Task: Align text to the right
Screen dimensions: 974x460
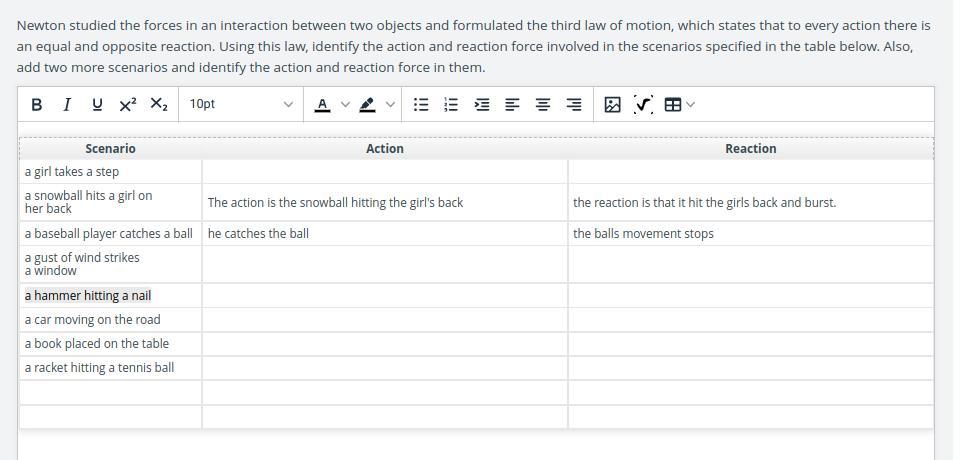Action: click(x=575, y=105)
